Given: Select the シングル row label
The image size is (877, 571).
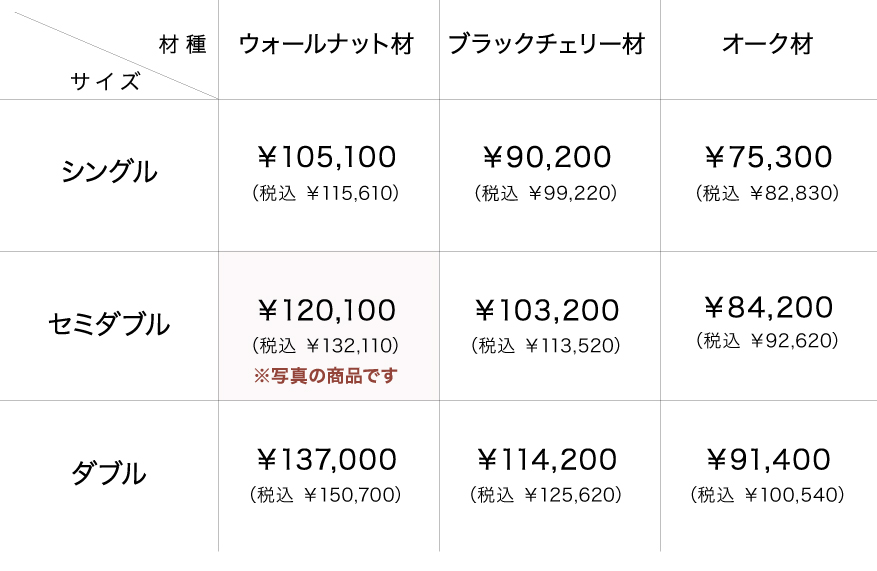Looking at the screenshot, I should 109,172.
